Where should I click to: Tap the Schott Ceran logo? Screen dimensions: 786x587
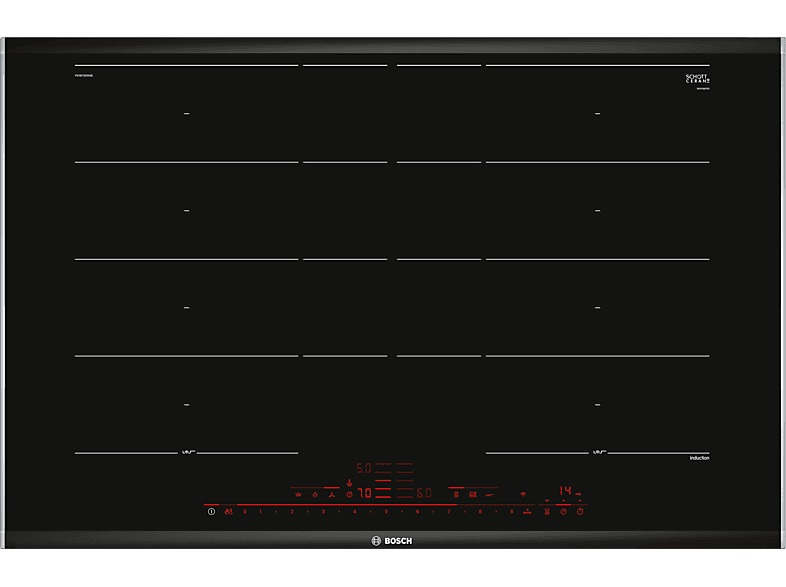(698, 79)
